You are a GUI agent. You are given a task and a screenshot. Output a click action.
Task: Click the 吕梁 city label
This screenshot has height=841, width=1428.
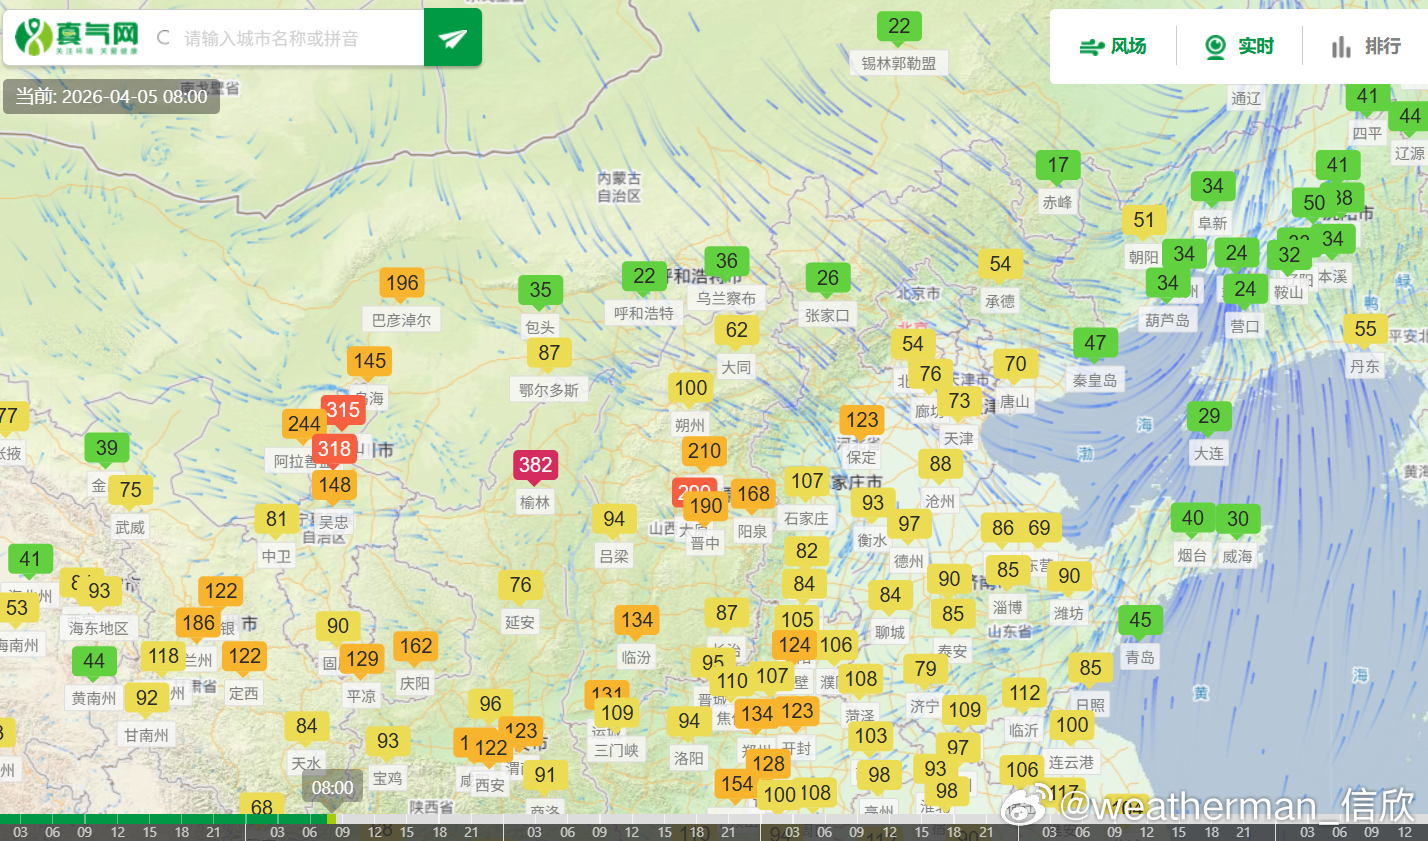pos(614,556)
